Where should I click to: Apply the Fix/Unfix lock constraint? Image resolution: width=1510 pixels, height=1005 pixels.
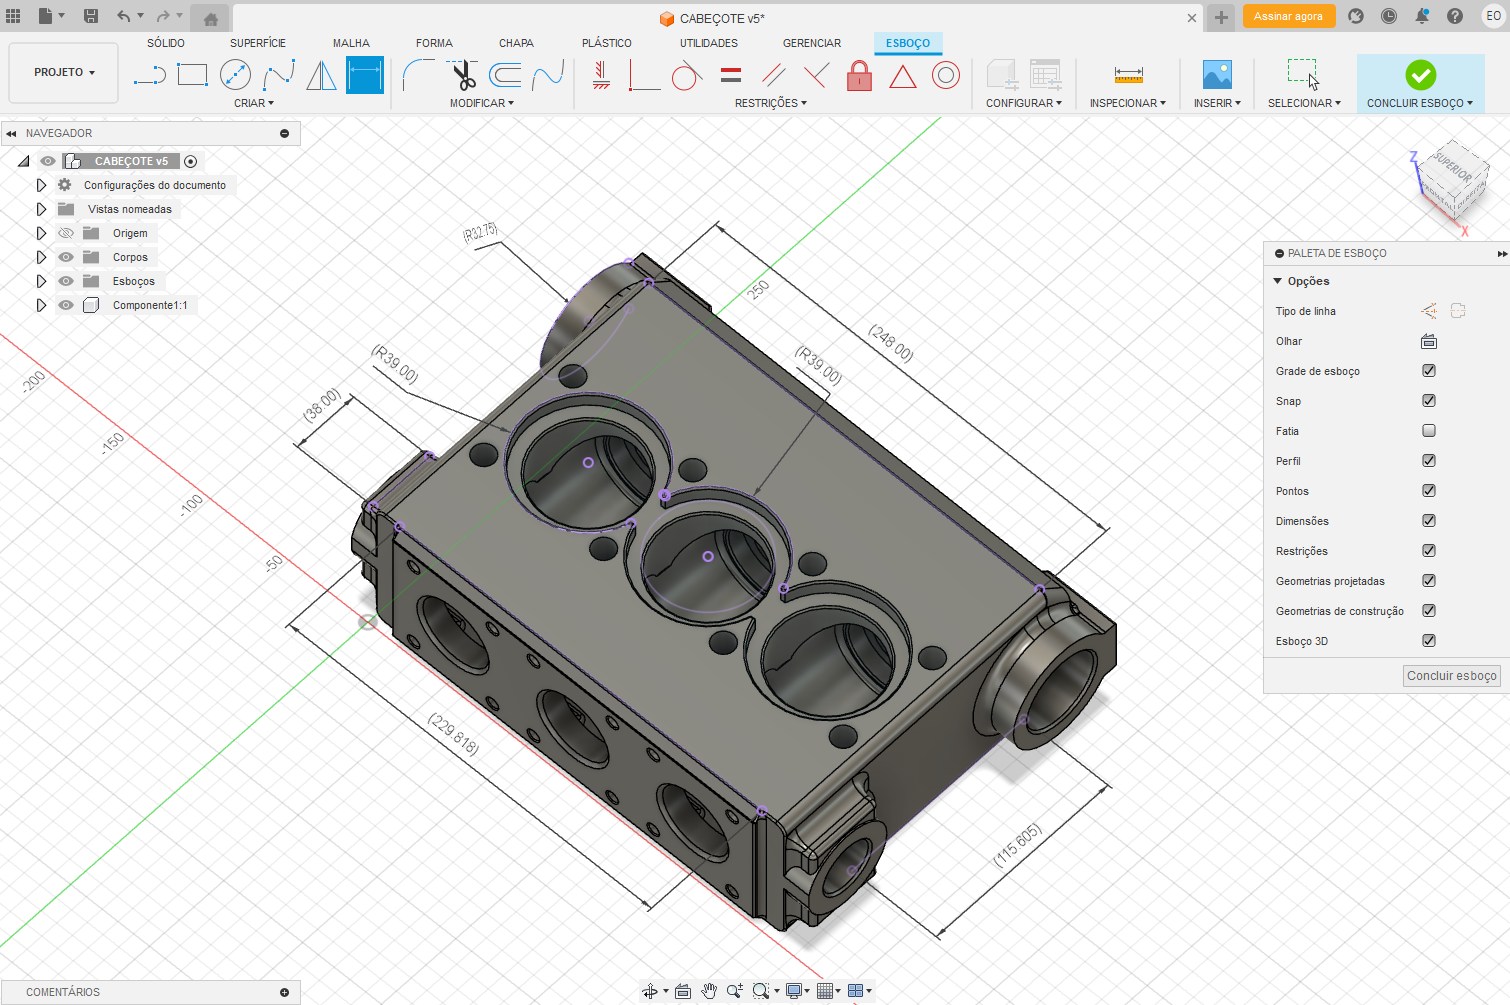click(x=859, y=76)
